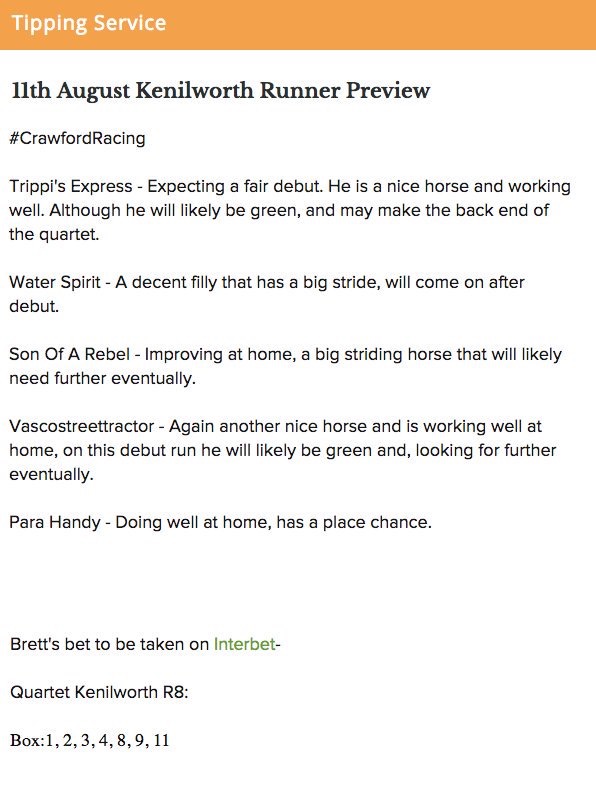596x792 pixels.
Task: Click 'Improving at home' in Rebel note
Action: [219, 354]
